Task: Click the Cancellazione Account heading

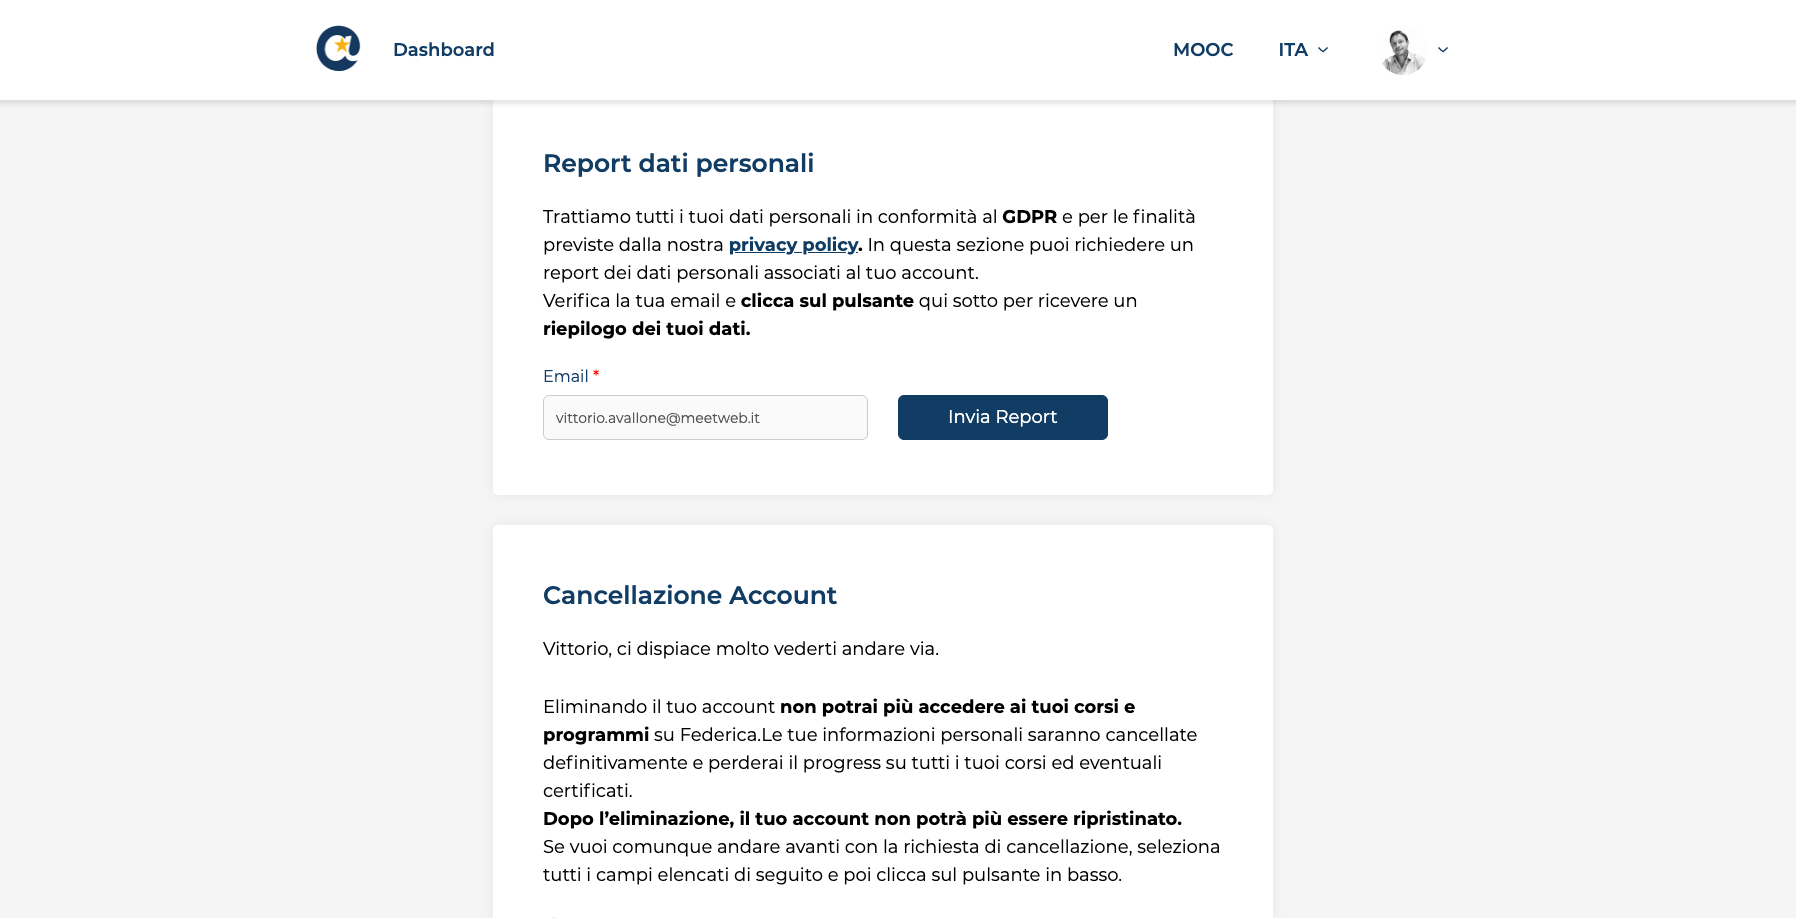Action: tap(689, 595)
